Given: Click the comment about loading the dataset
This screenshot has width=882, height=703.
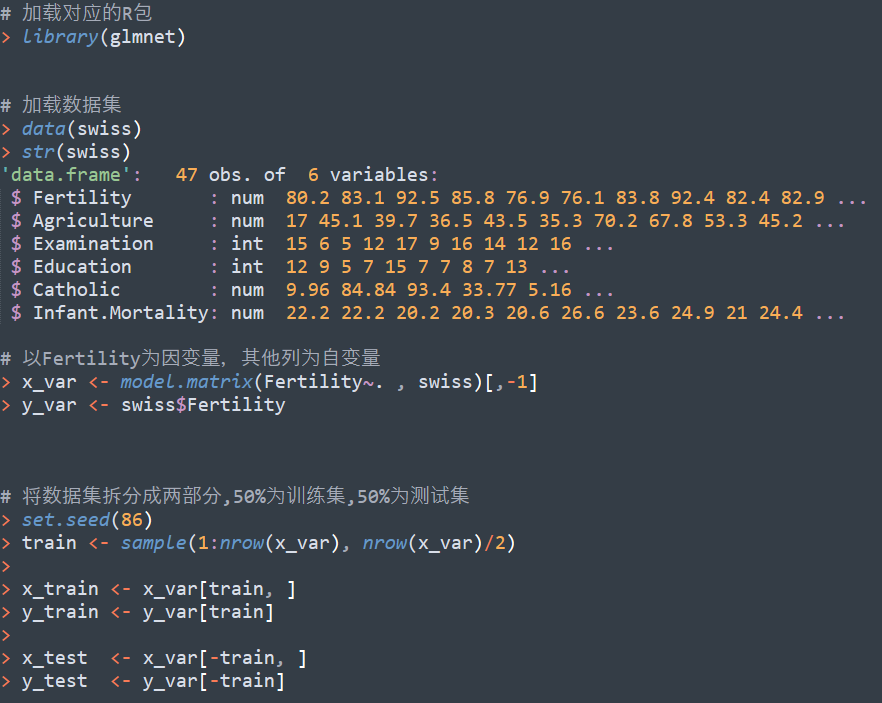Looking at the screenshot, I should (60, 105).
